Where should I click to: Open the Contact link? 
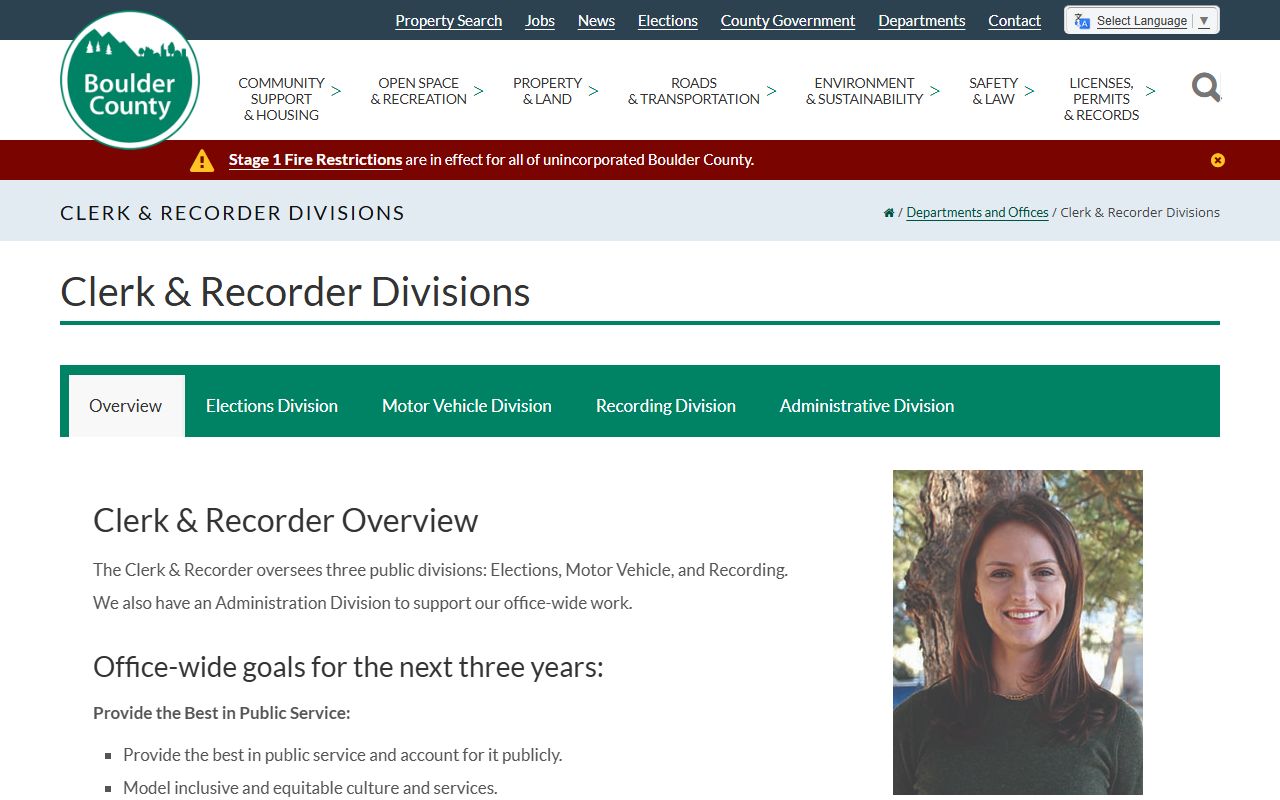[1015, 21]
